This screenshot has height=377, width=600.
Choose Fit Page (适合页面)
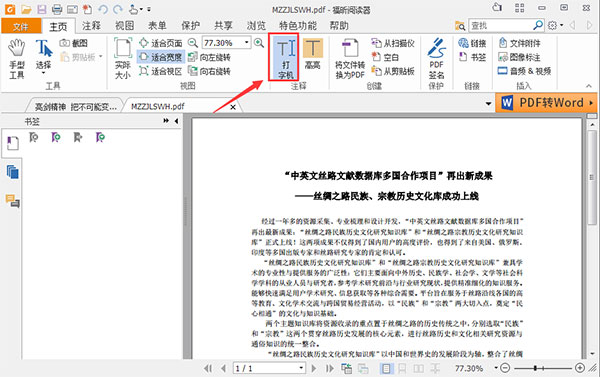click(161, 43)
